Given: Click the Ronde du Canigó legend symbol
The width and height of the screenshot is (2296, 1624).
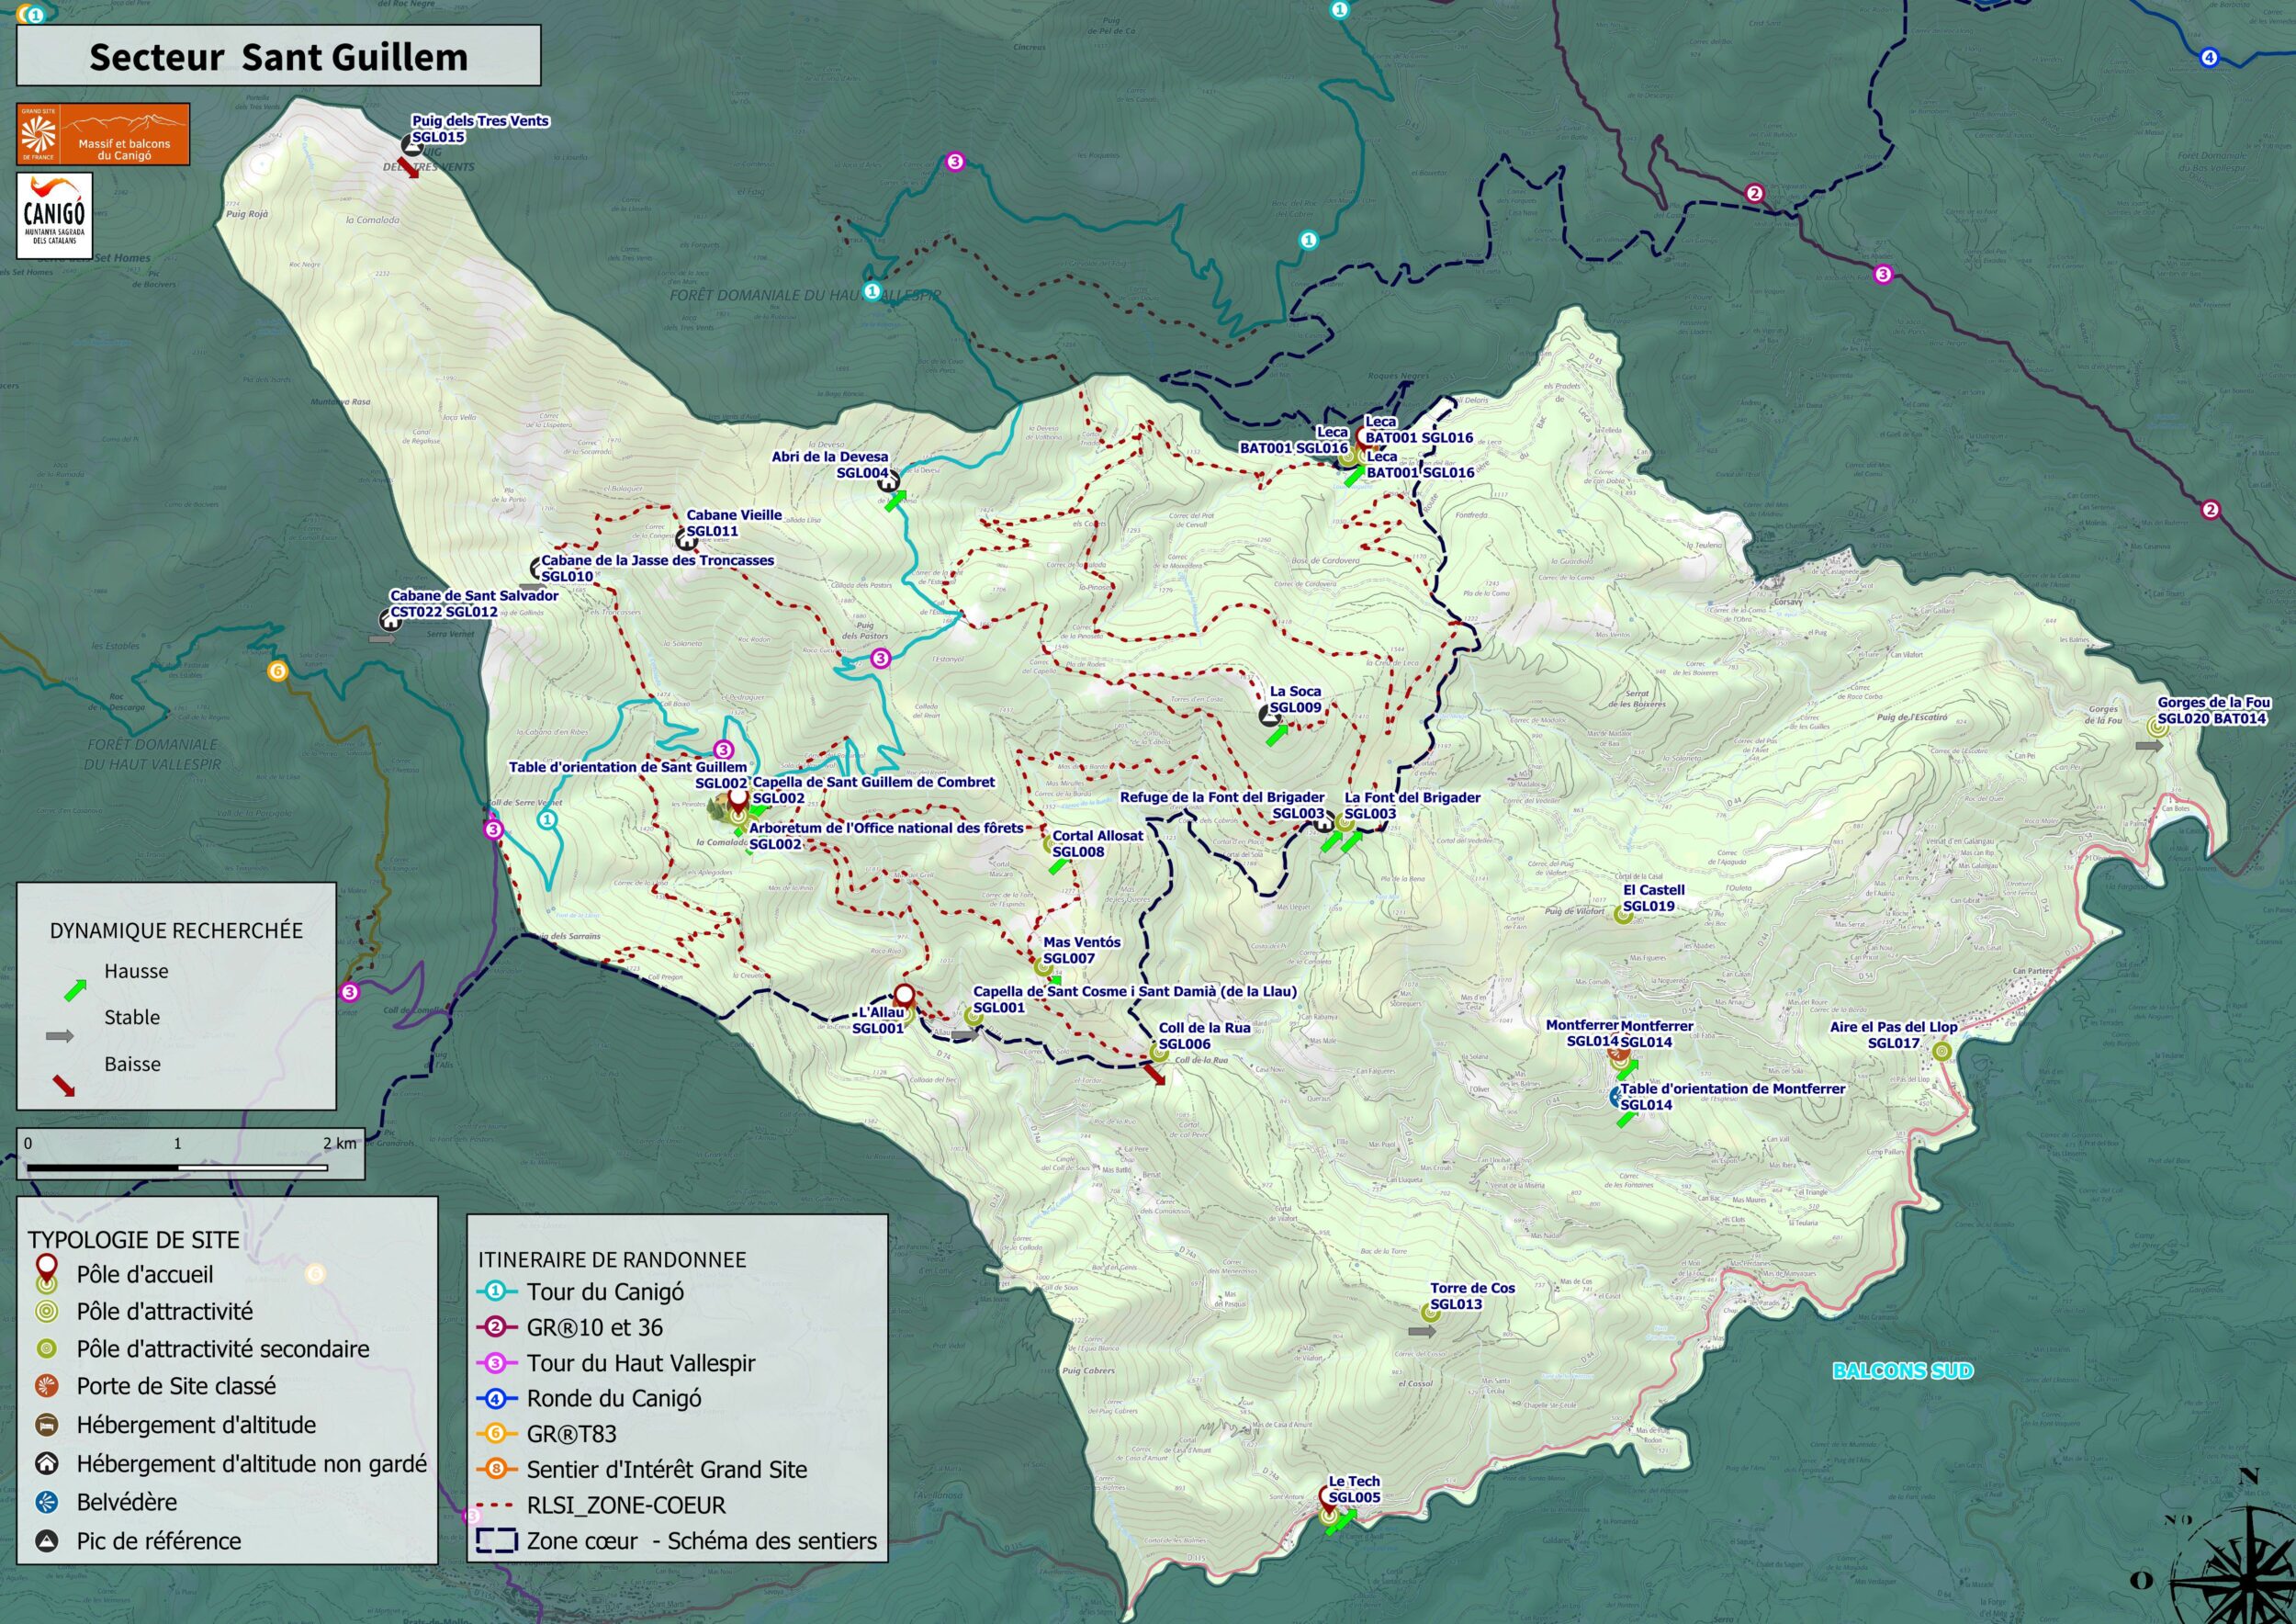Looking at the screenshot, I should pyautogui.click(x=496, y=1398).
